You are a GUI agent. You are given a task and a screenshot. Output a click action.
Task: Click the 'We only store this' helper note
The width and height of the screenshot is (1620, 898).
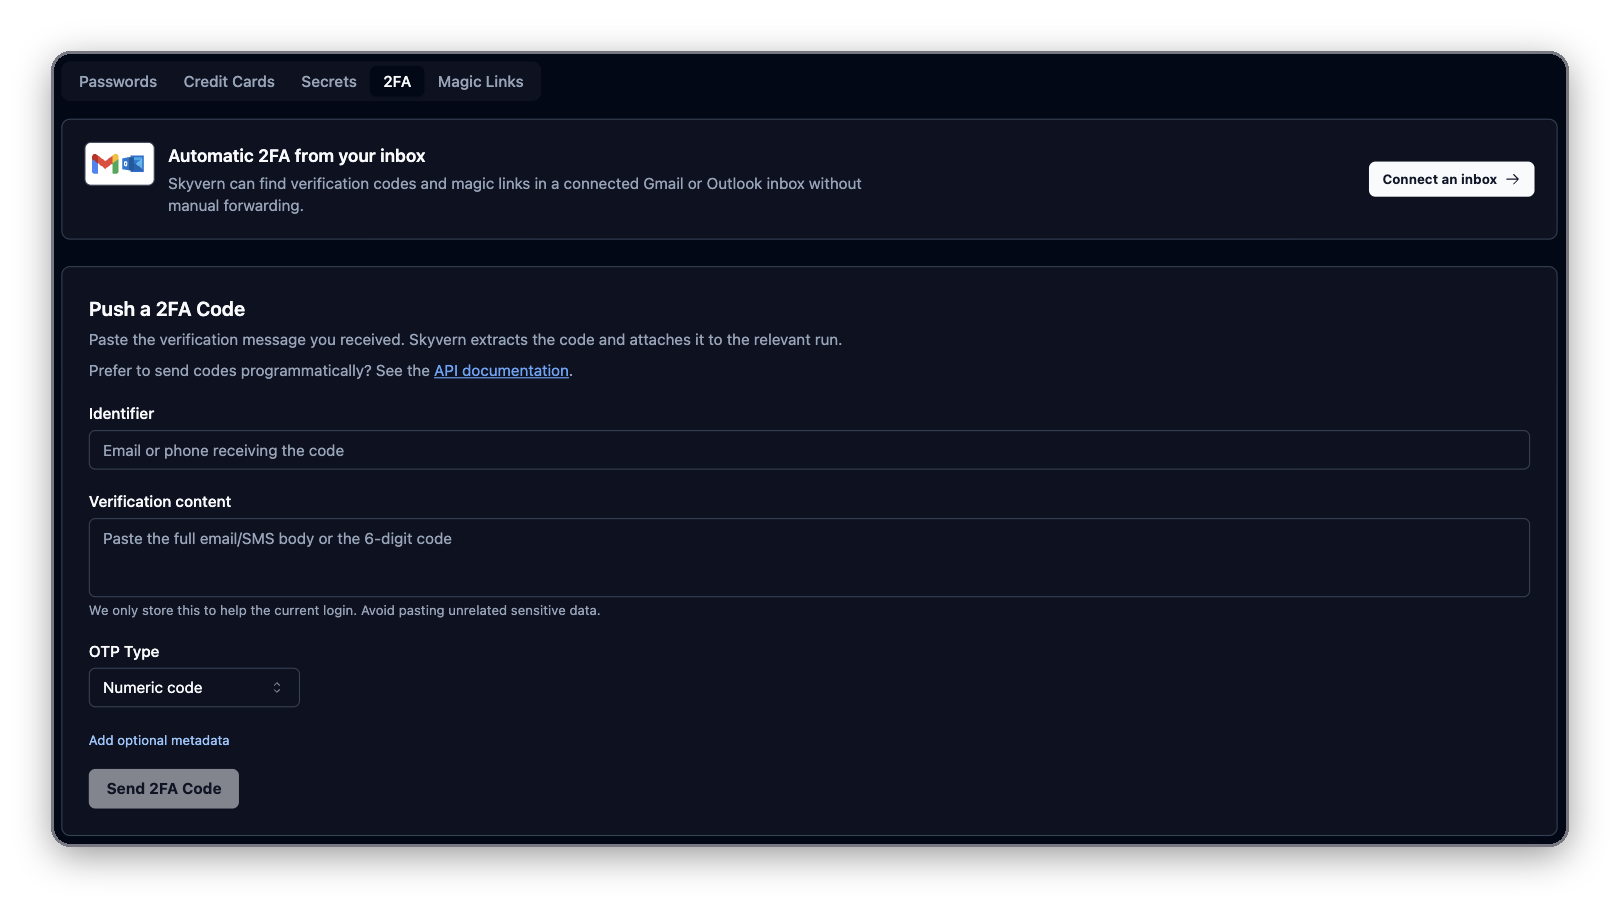[x=344, y=611]
